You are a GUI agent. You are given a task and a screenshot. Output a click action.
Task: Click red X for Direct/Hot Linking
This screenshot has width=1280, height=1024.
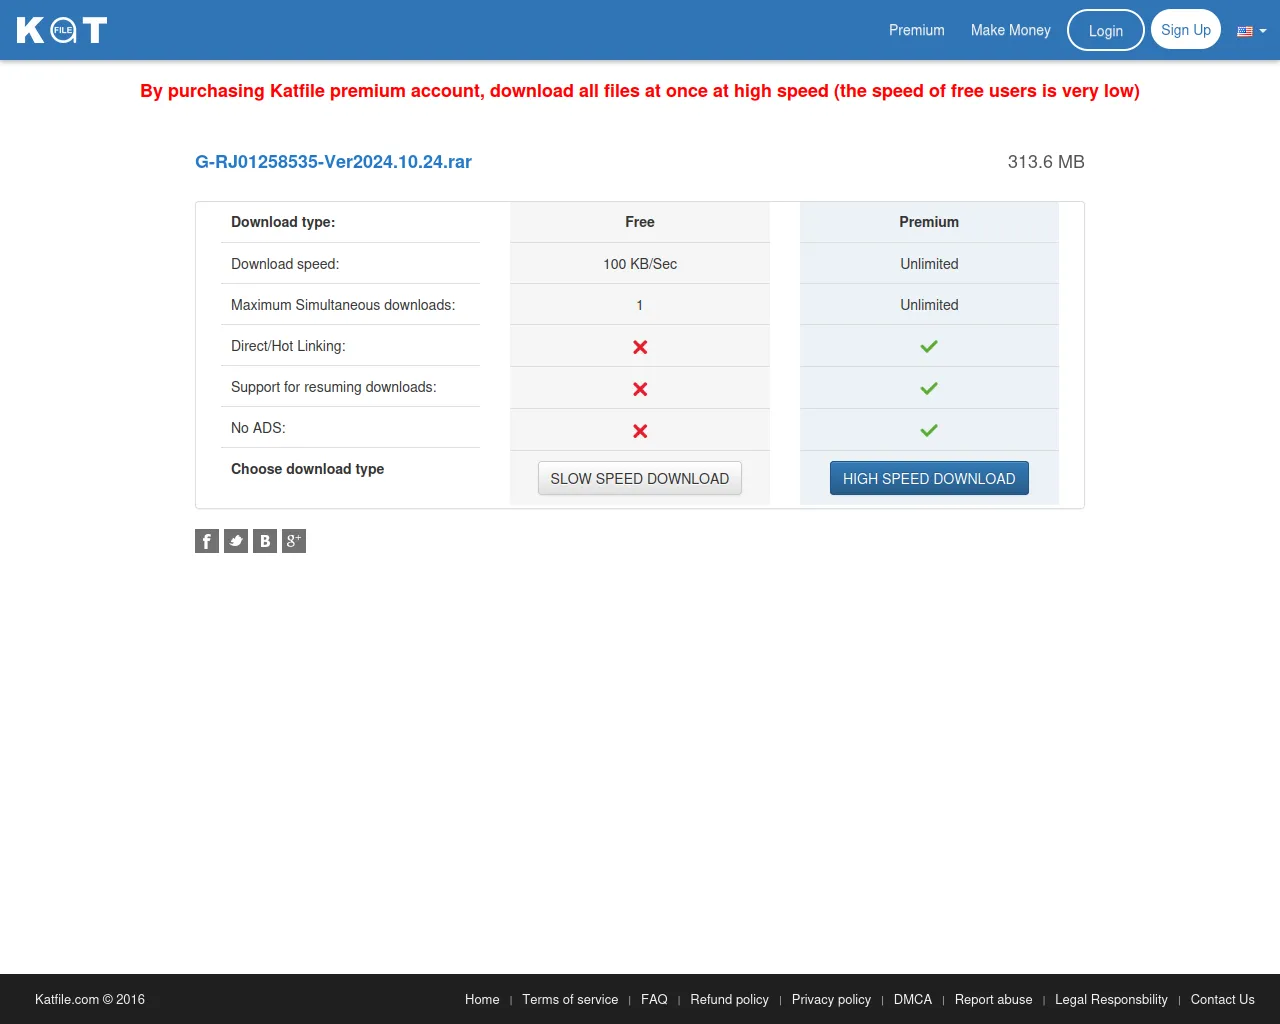click(640, 347)
